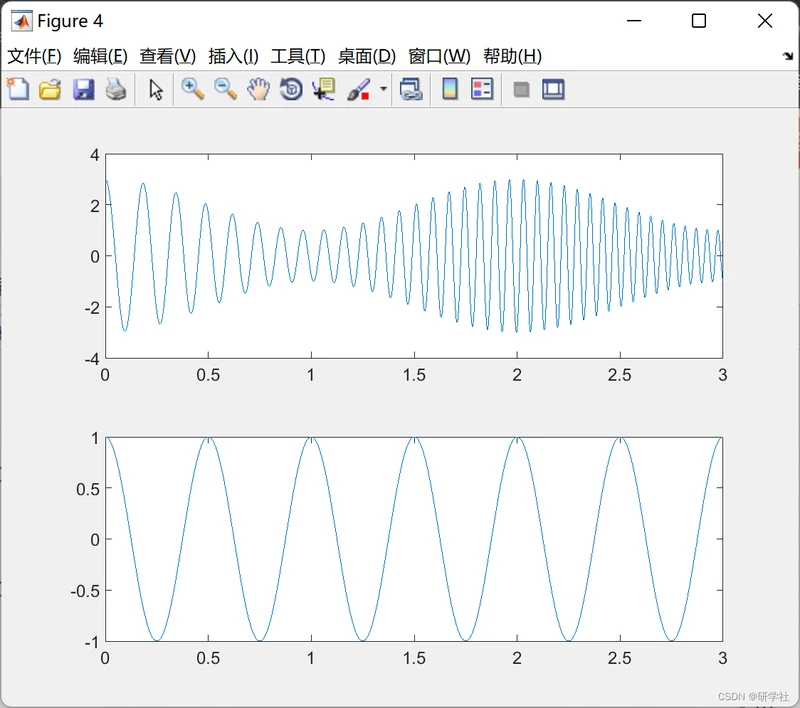Close the Figure 4 window
Viewport: 800px width, 708px height.
coord(765,21)
